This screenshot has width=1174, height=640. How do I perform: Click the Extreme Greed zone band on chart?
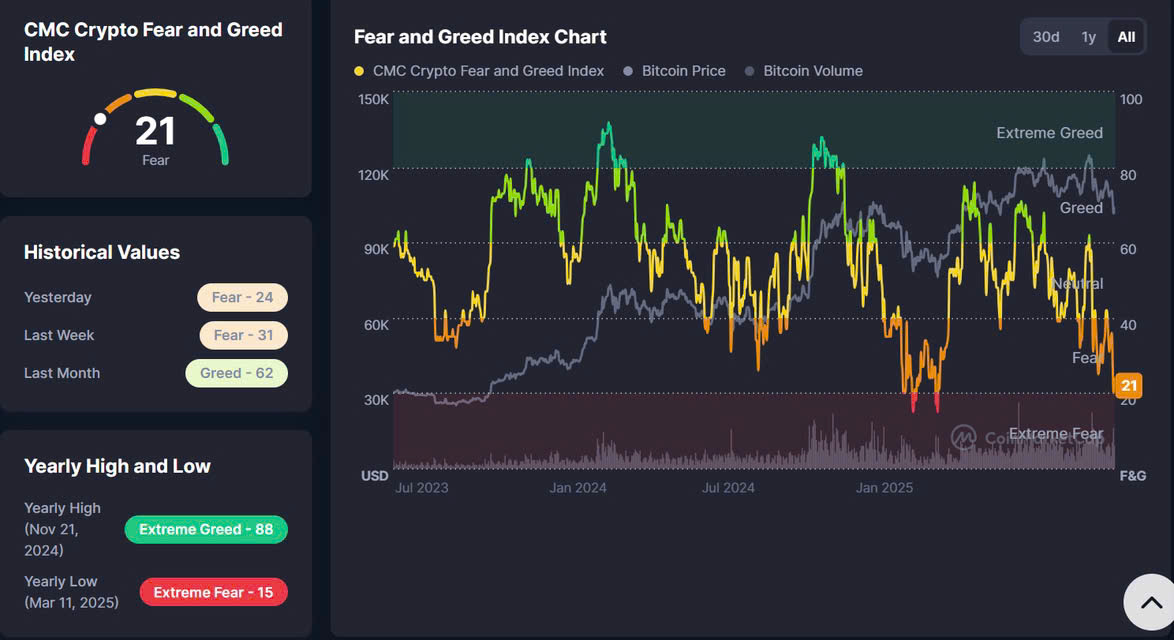[x=700, y=130]
